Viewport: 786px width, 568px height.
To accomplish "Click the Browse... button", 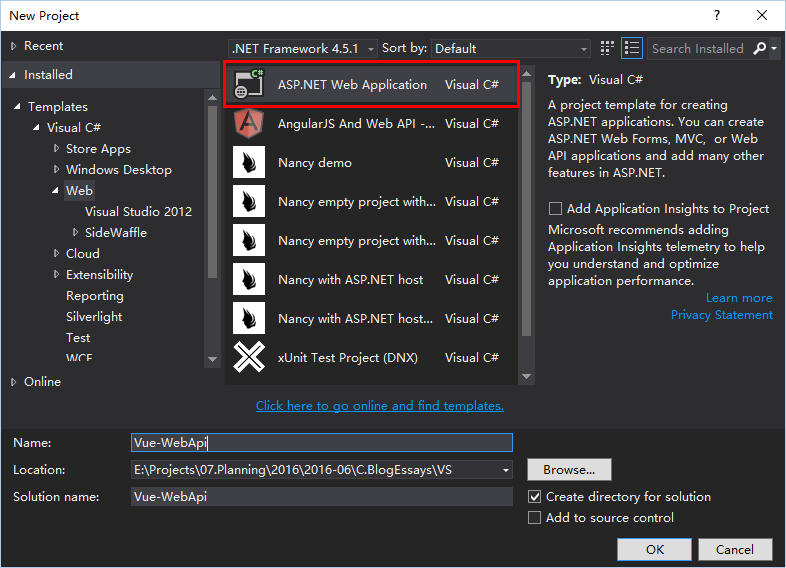I will pyautogui.click(x=569, y=470).
